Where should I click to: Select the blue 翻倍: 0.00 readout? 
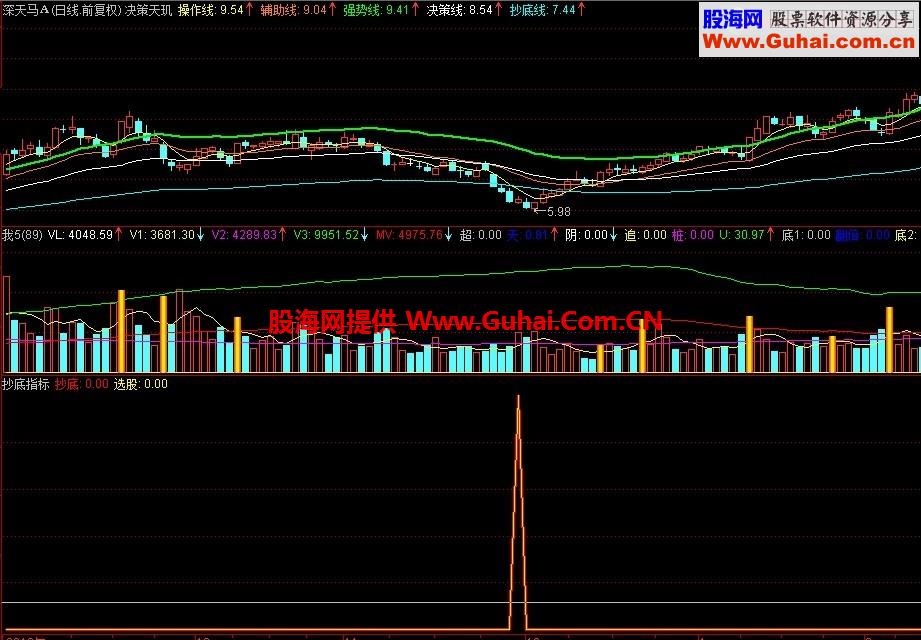point(862,235)
